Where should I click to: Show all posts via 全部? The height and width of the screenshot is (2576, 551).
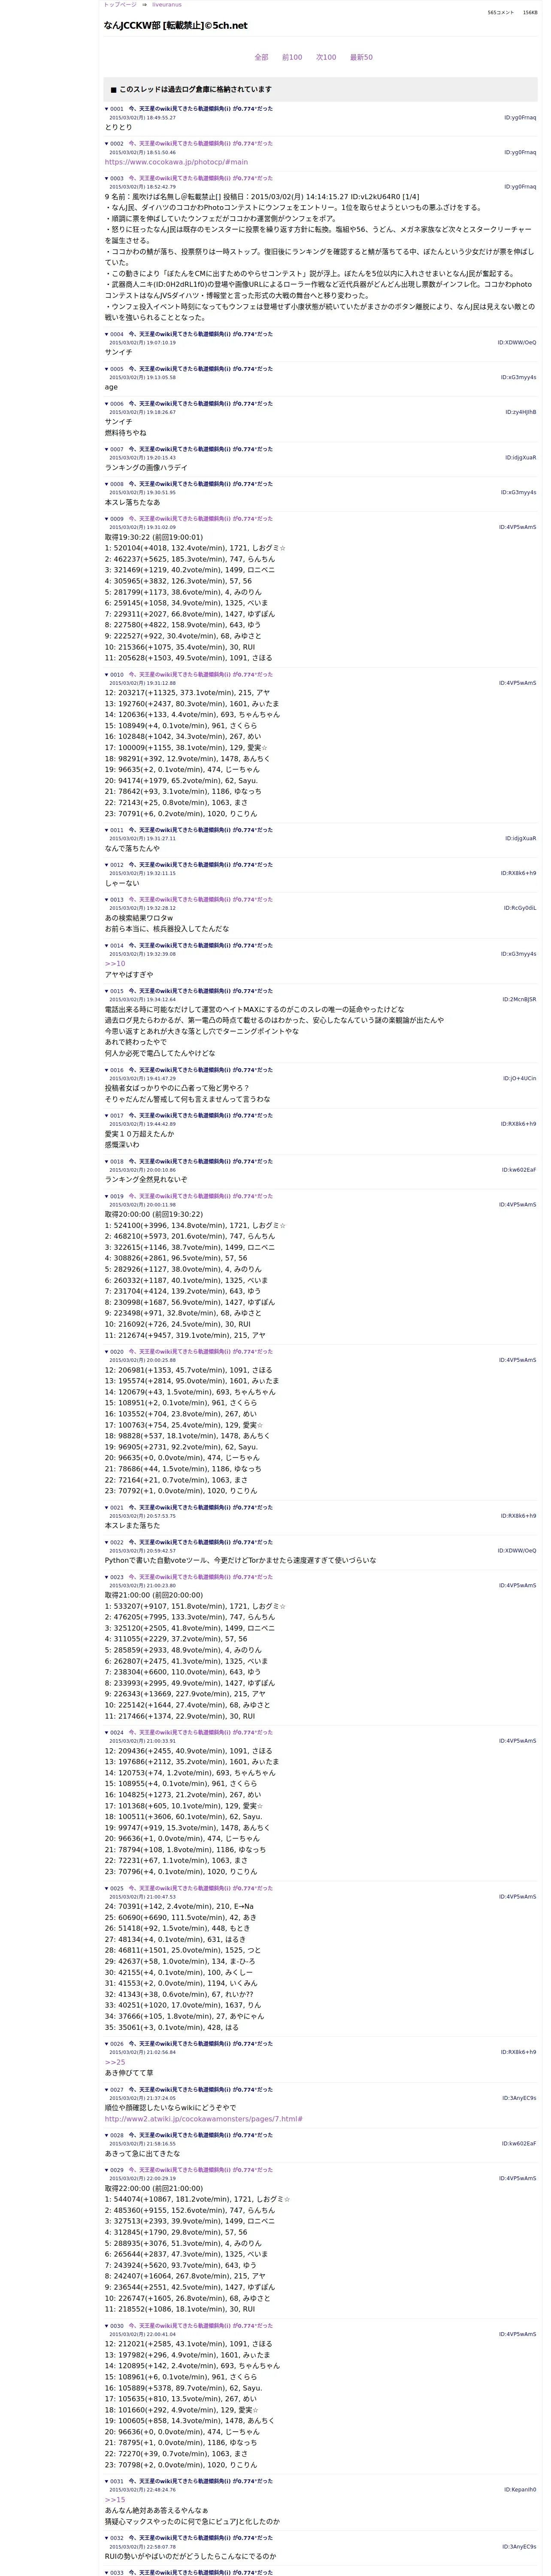pos(261,58)
